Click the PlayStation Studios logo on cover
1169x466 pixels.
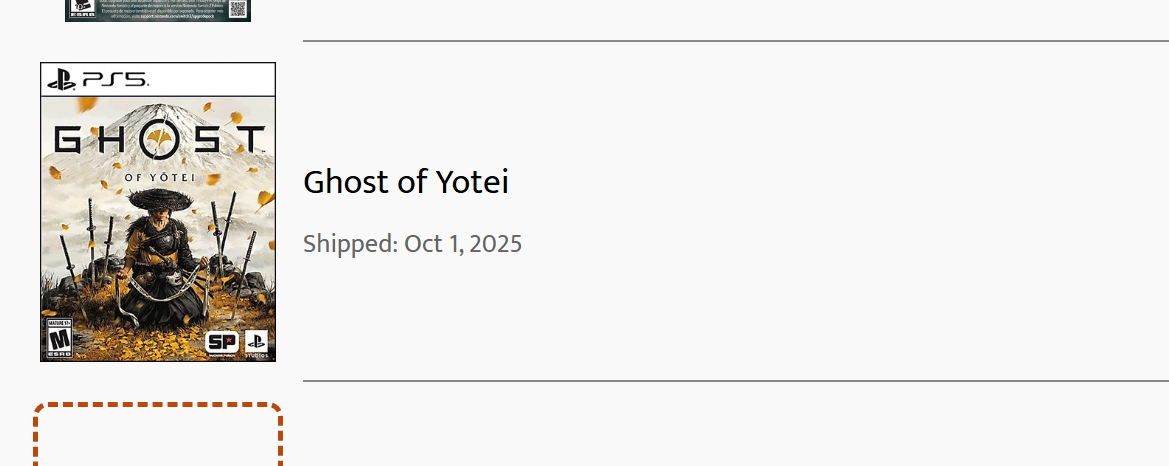coord(256,343)
